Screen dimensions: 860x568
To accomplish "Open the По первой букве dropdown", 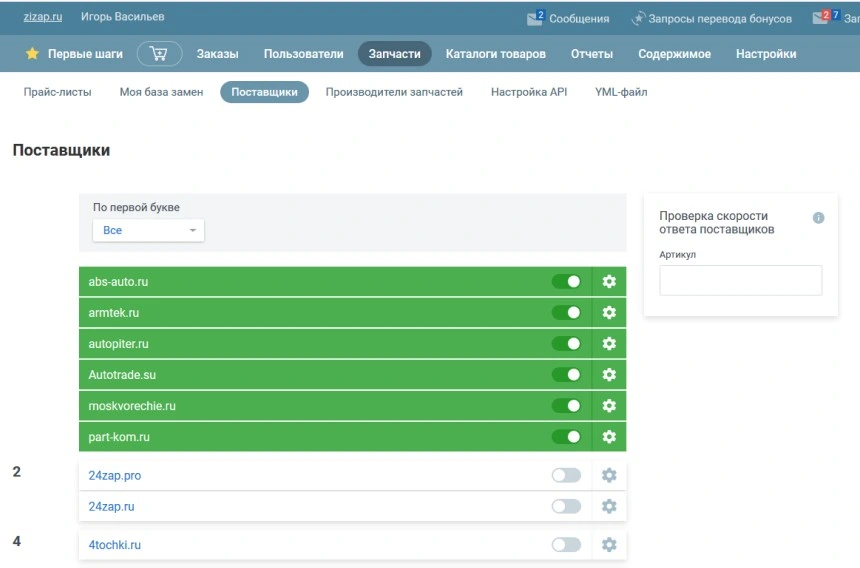I will [149, 230].
